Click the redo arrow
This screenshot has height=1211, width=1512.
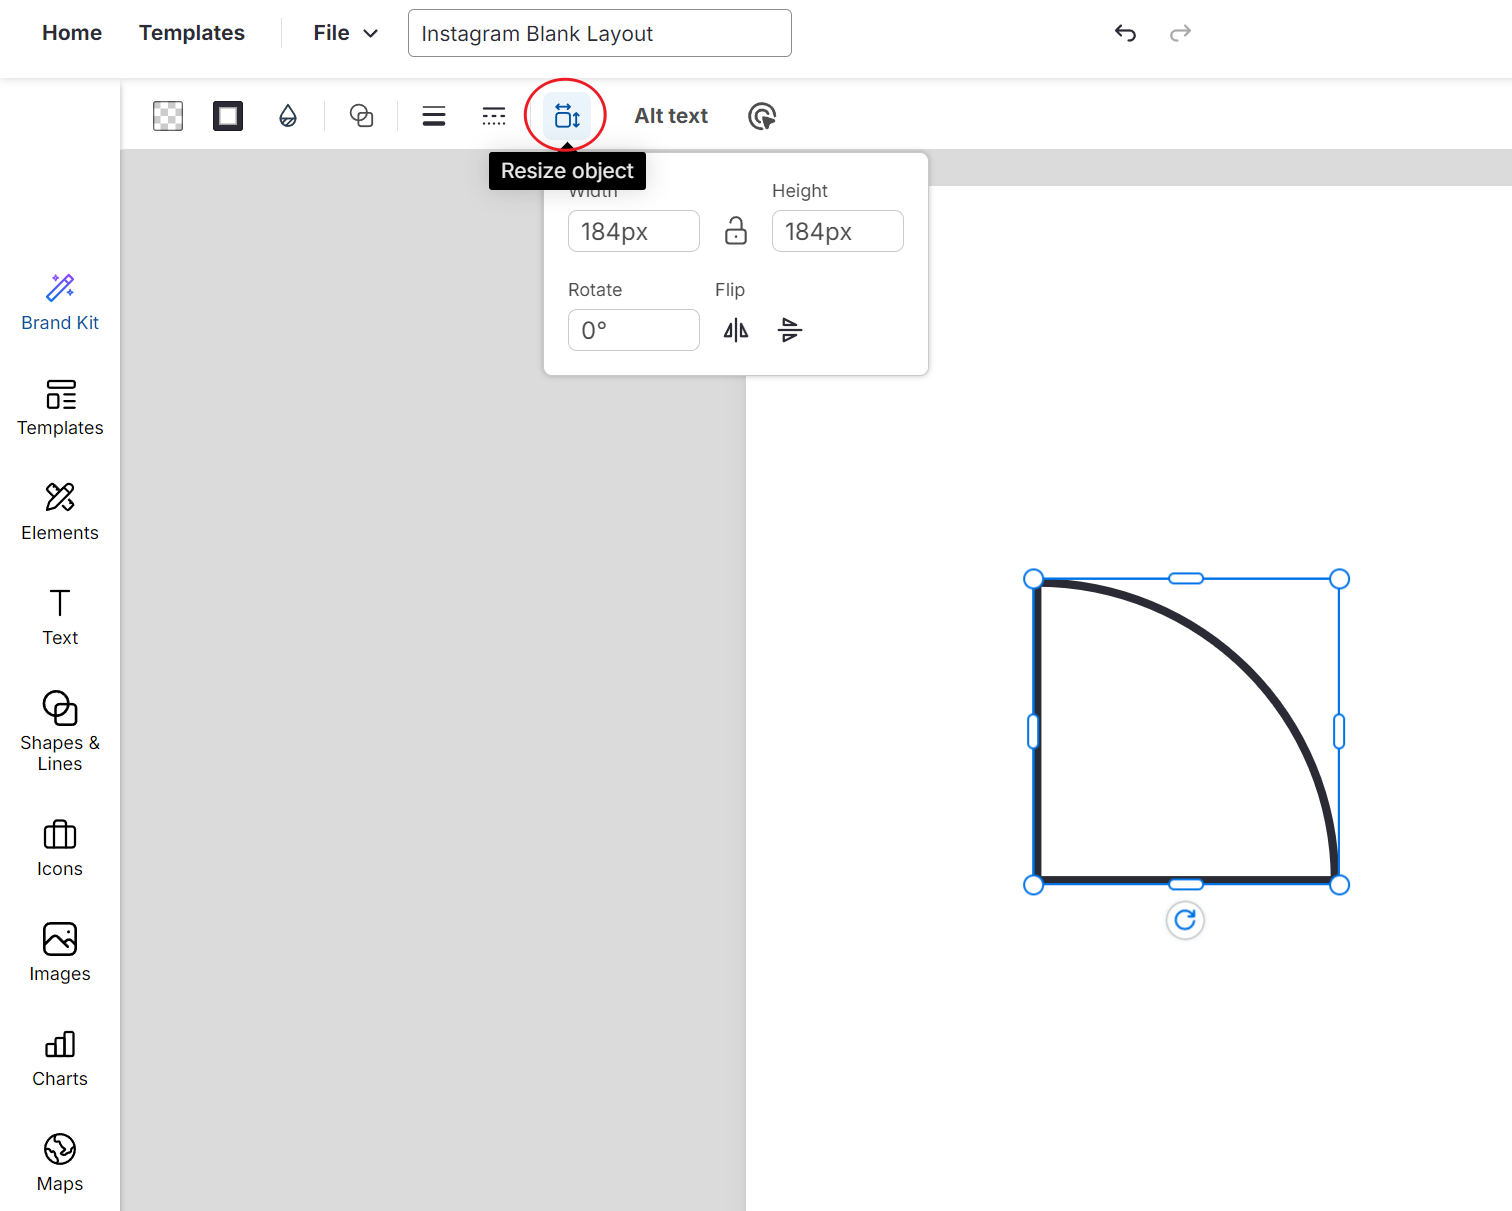[x=1180, y=33]
